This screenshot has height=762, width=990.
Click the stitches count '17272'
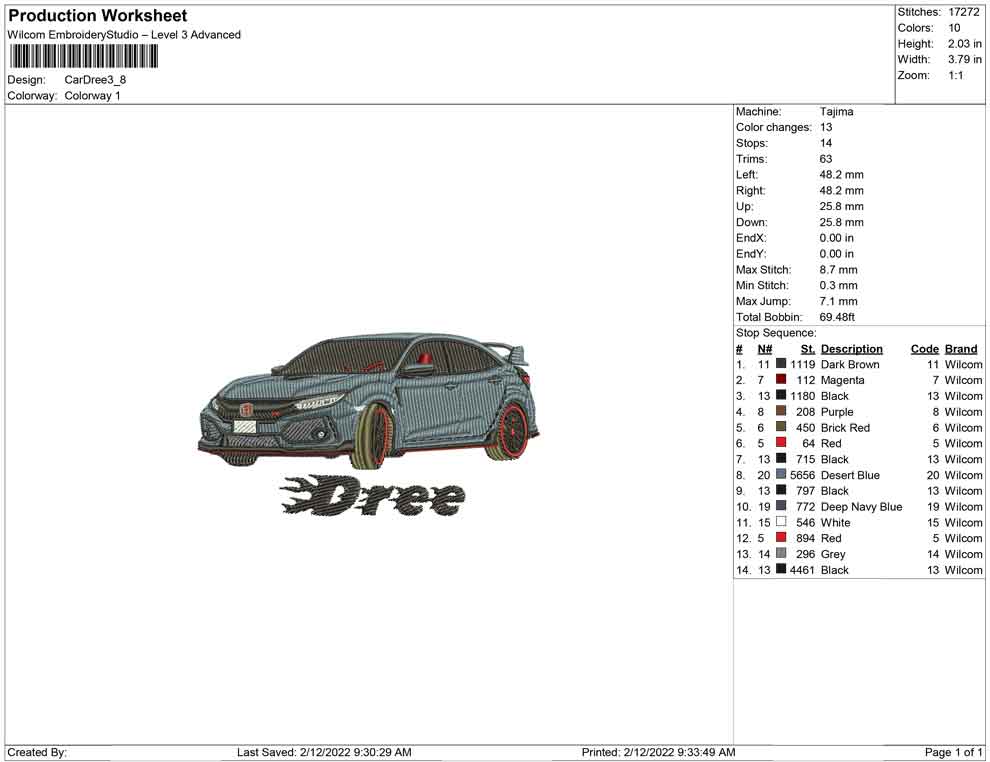(x=964, y=12)
